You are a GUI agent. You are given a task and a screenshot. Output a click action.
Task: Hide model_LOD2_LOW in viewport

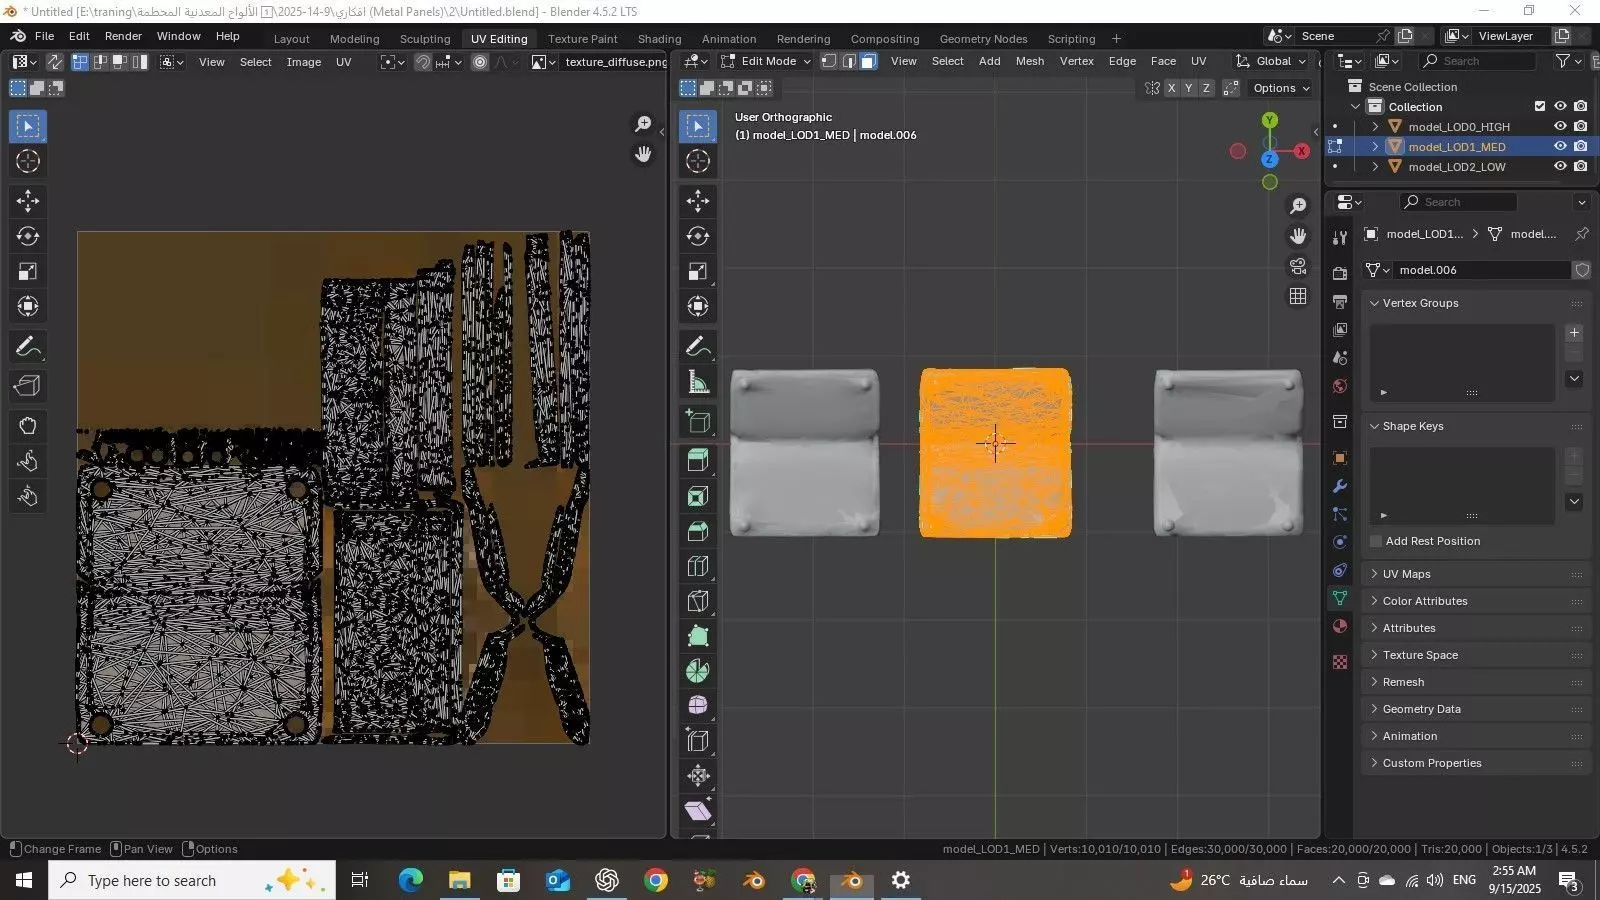click(1560, 167)
